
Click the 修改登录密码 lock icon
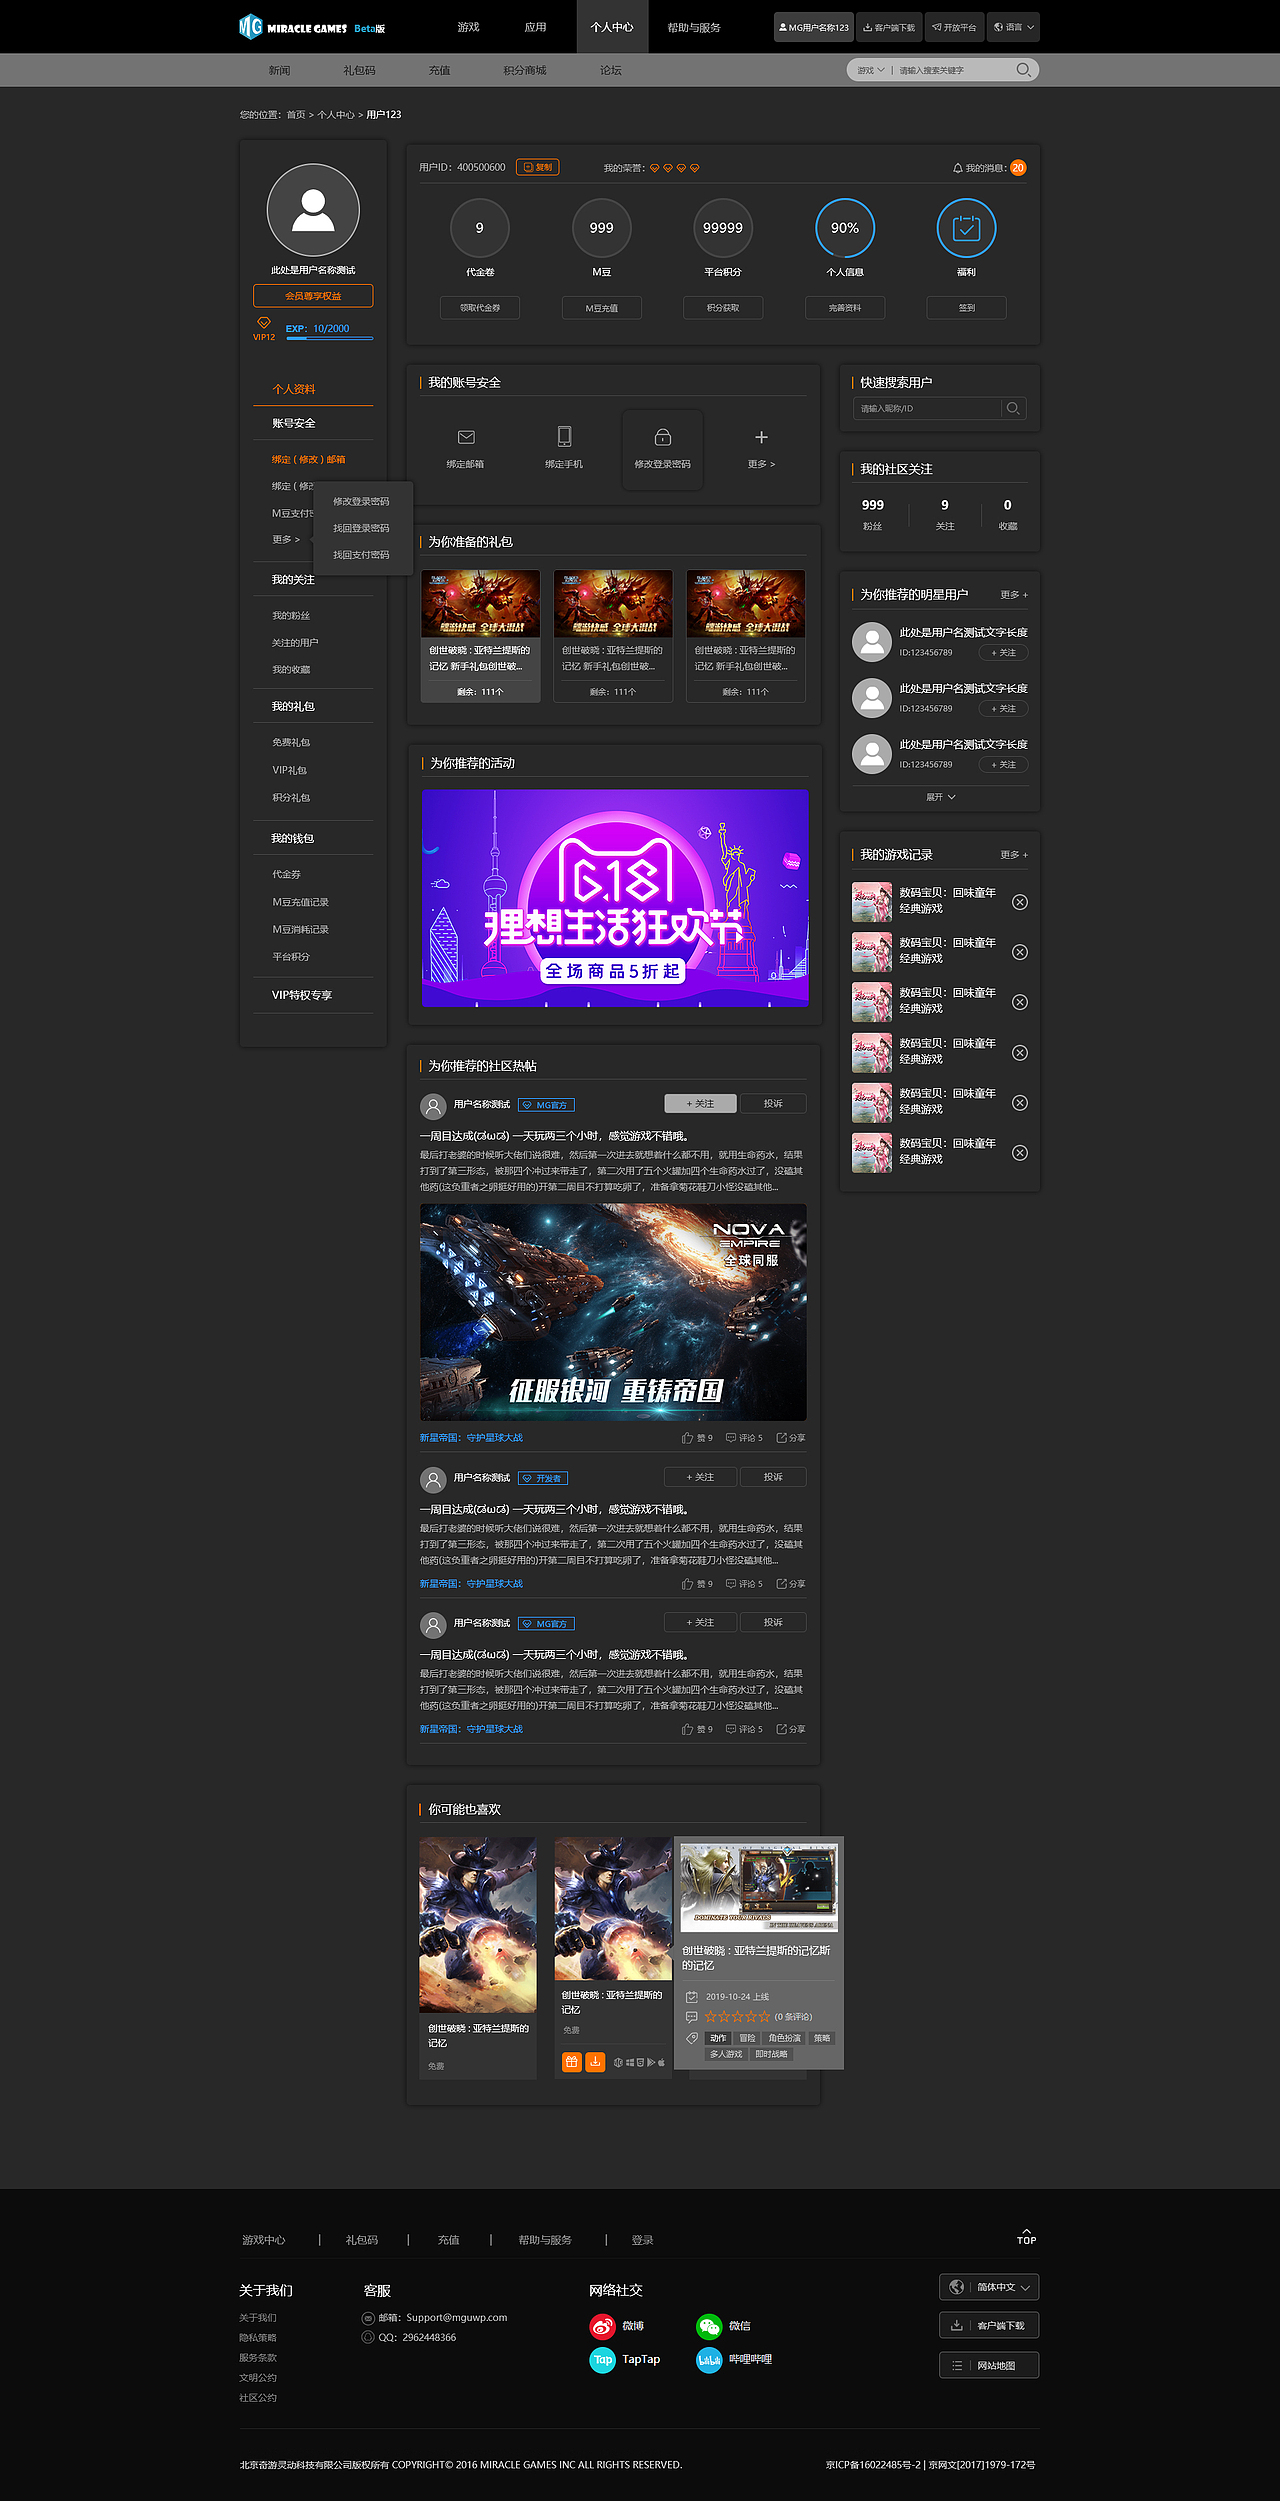662,437
